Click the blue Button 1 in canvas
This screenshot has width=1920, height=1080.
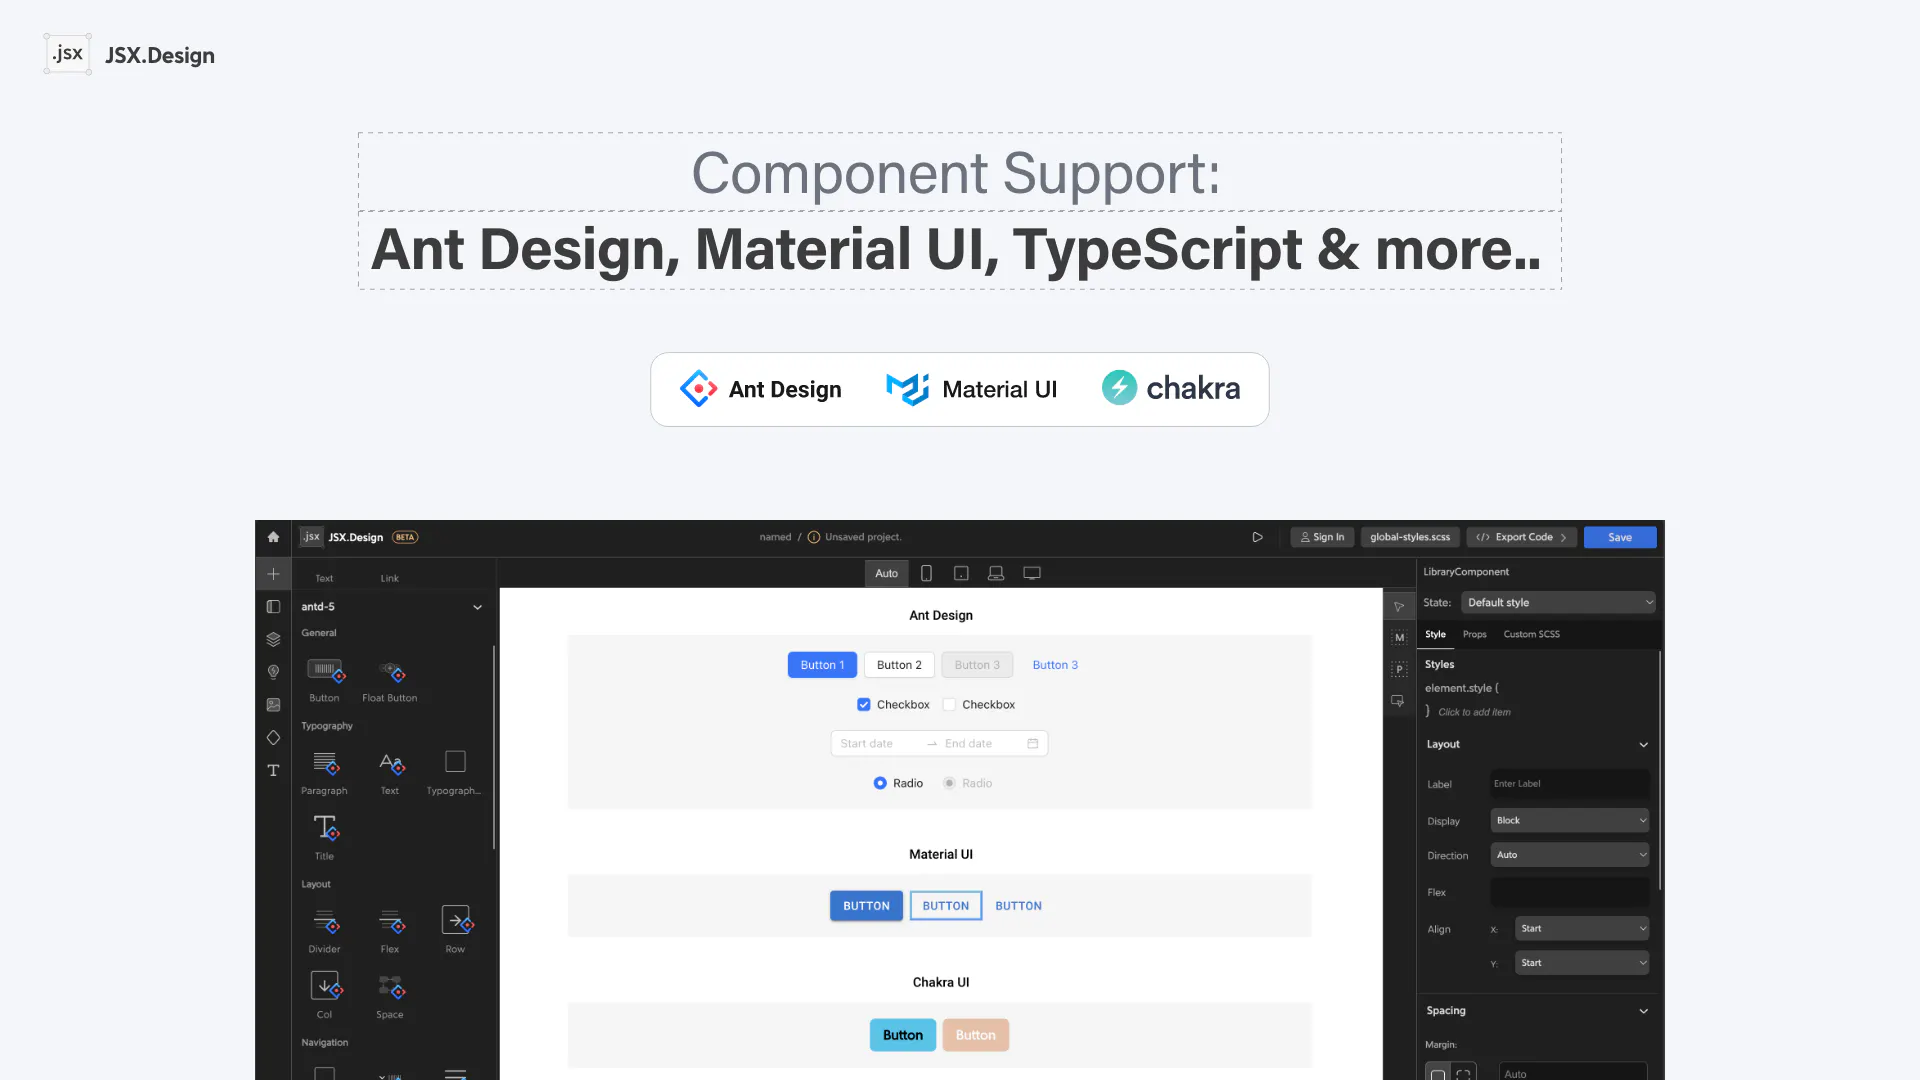tap(822, 665)
